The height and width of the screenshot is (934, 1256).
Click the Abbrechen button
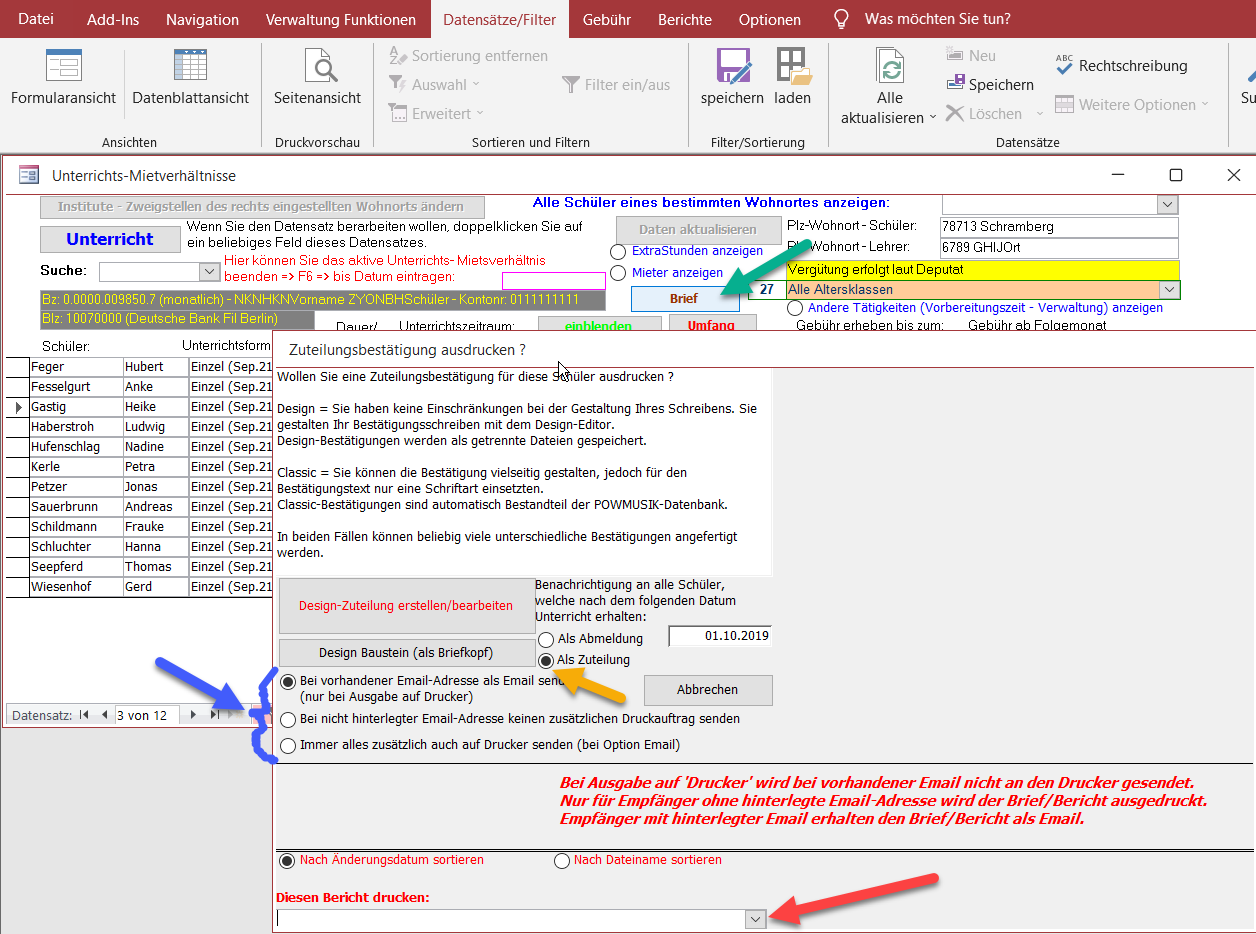(x=707, y=690)
